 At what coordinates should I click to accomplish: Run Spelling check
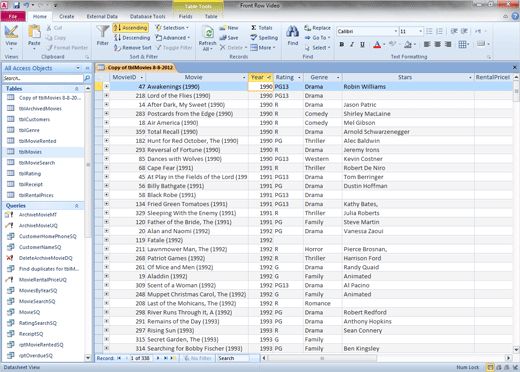pyautogui.click(x=264, y=38)
